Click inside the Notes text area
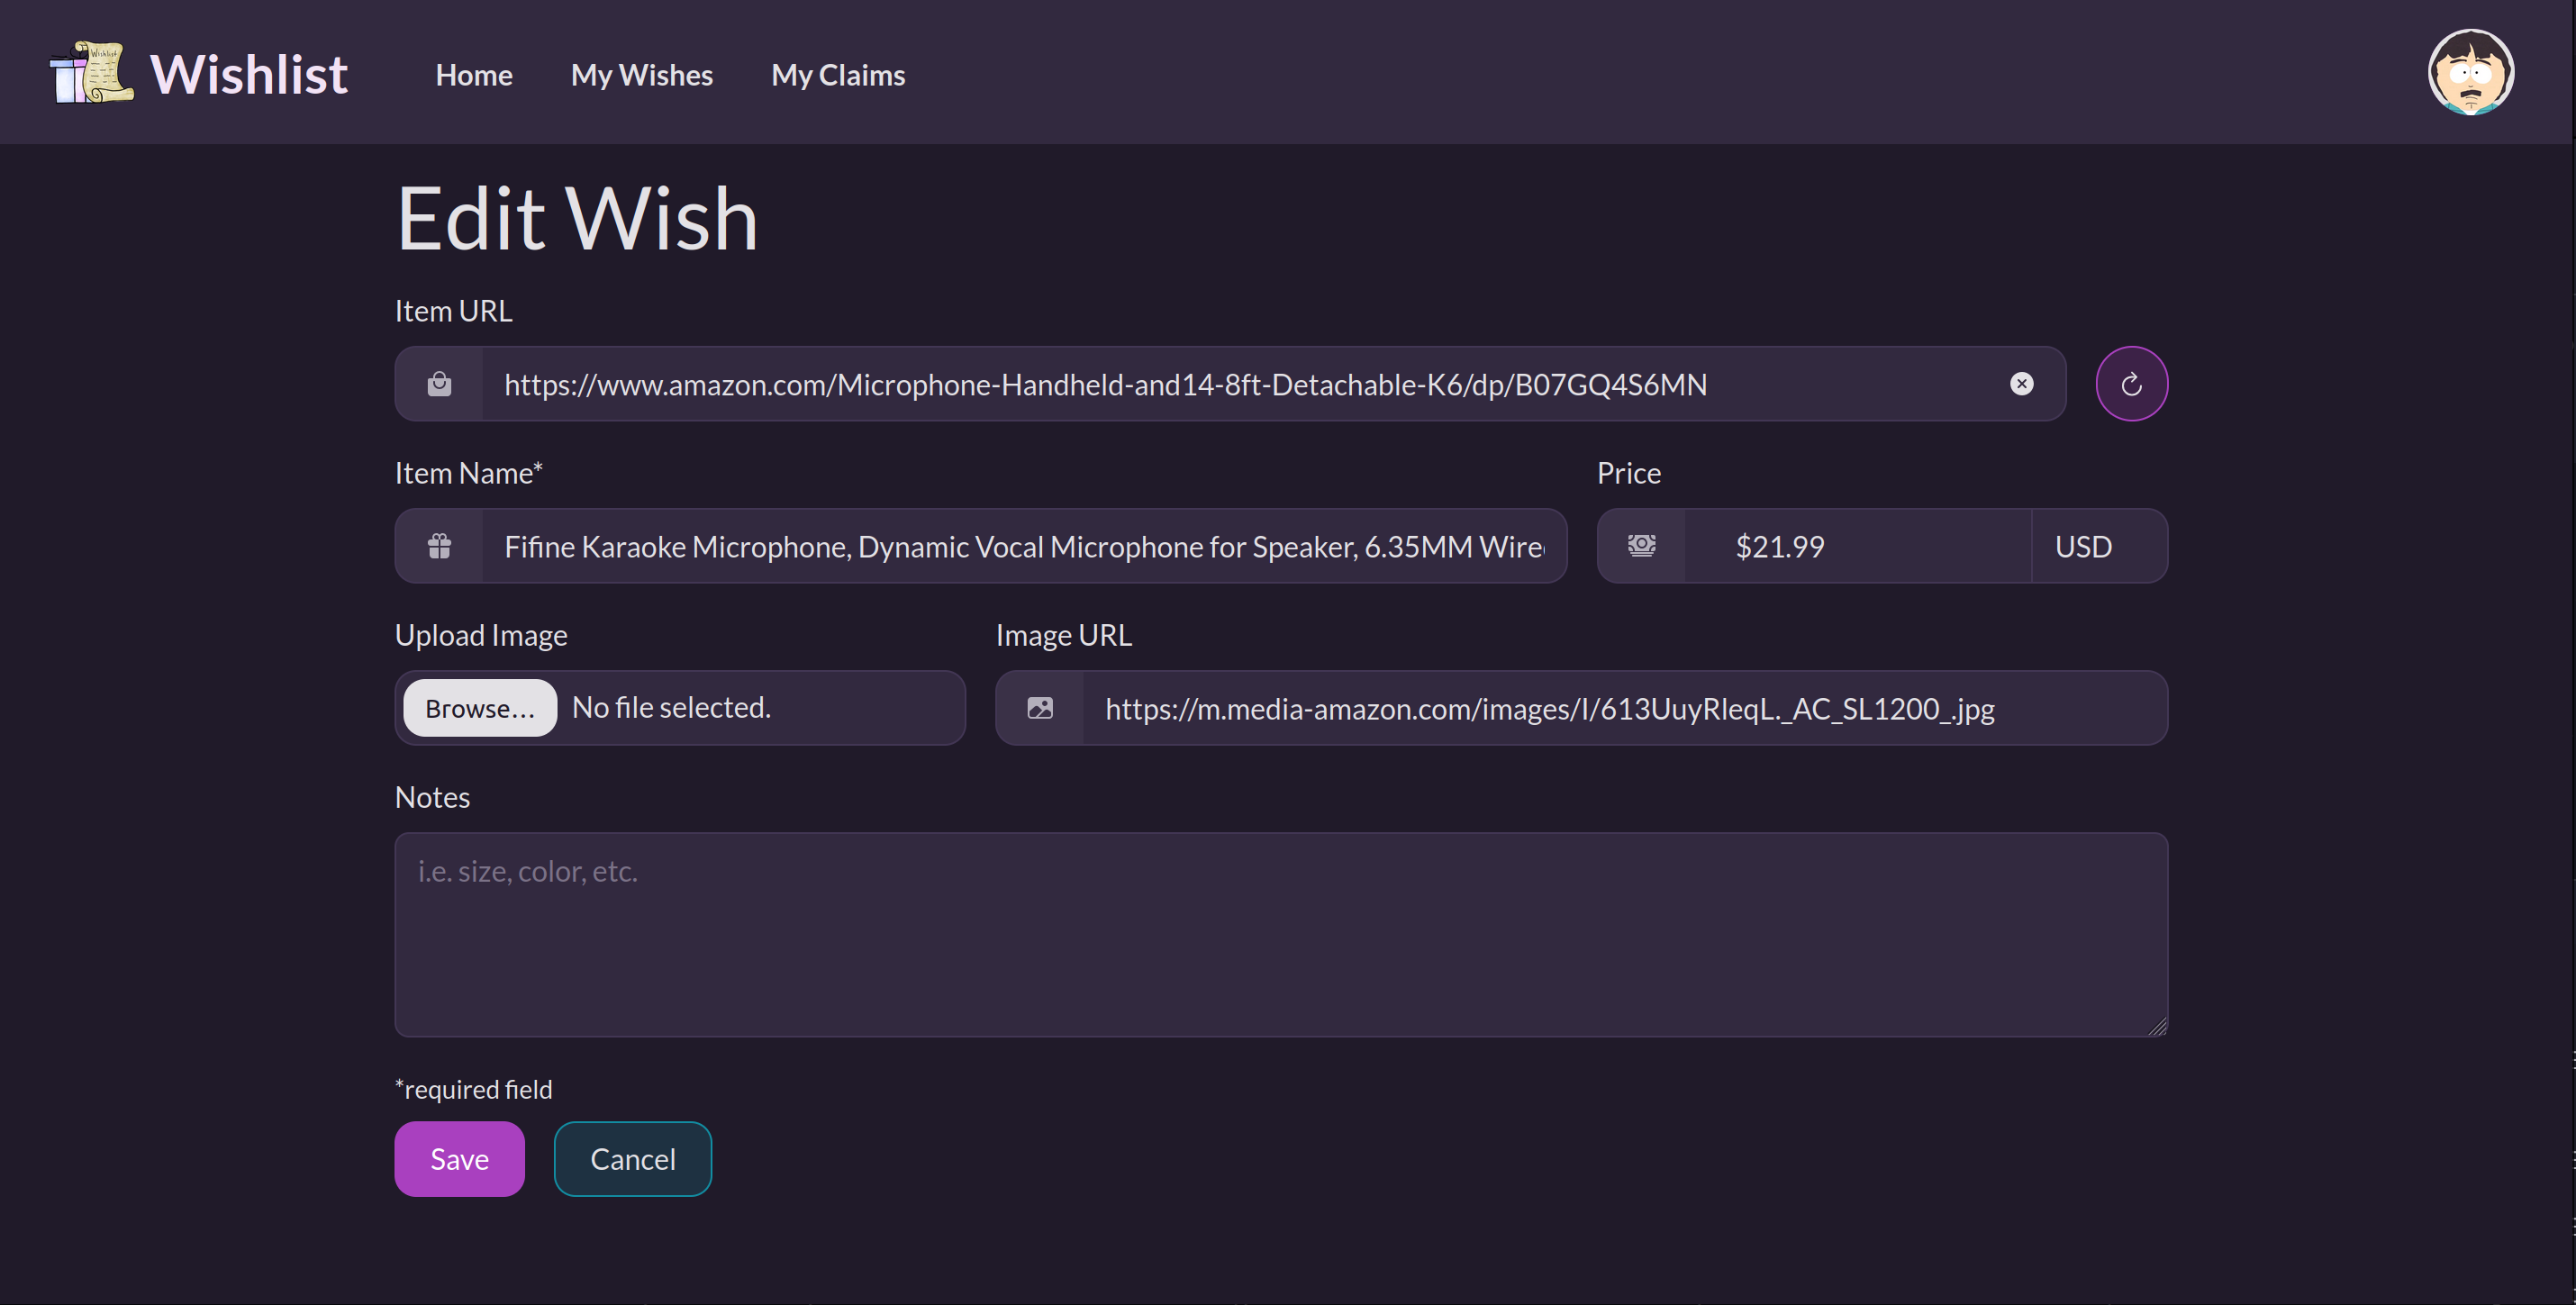The image size is (2576, 1305). (1280, 935)
